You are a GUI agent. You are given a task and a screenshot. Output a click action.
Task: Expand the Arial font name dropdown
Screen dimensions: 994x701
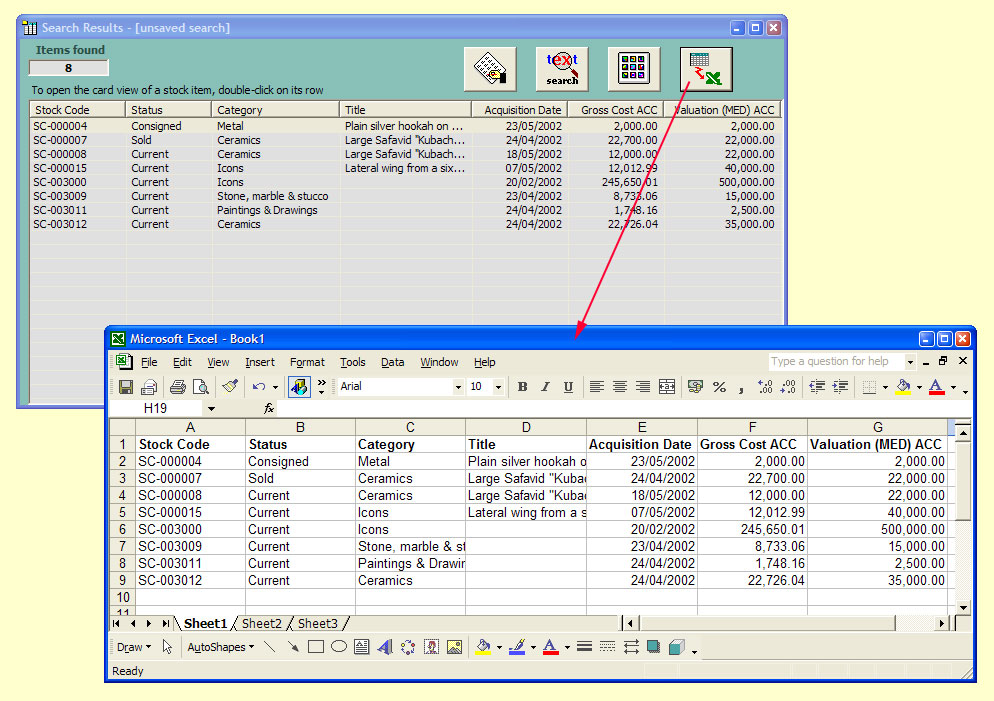[458, 387]
